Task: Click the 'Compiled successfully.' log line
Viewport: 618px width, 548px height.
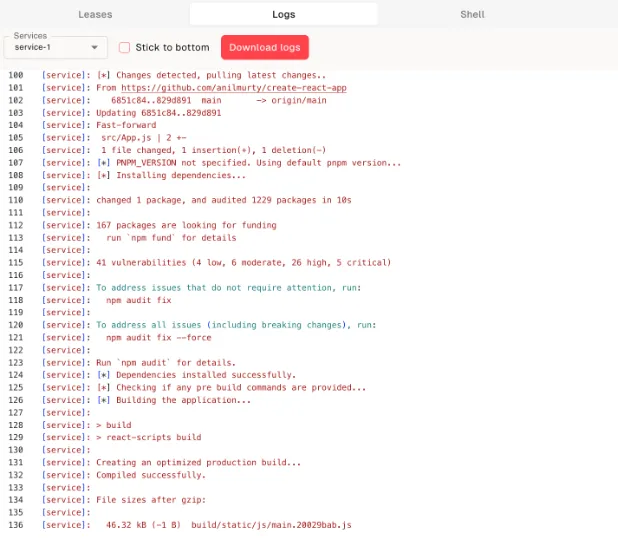Action: [x=150, y=475]
